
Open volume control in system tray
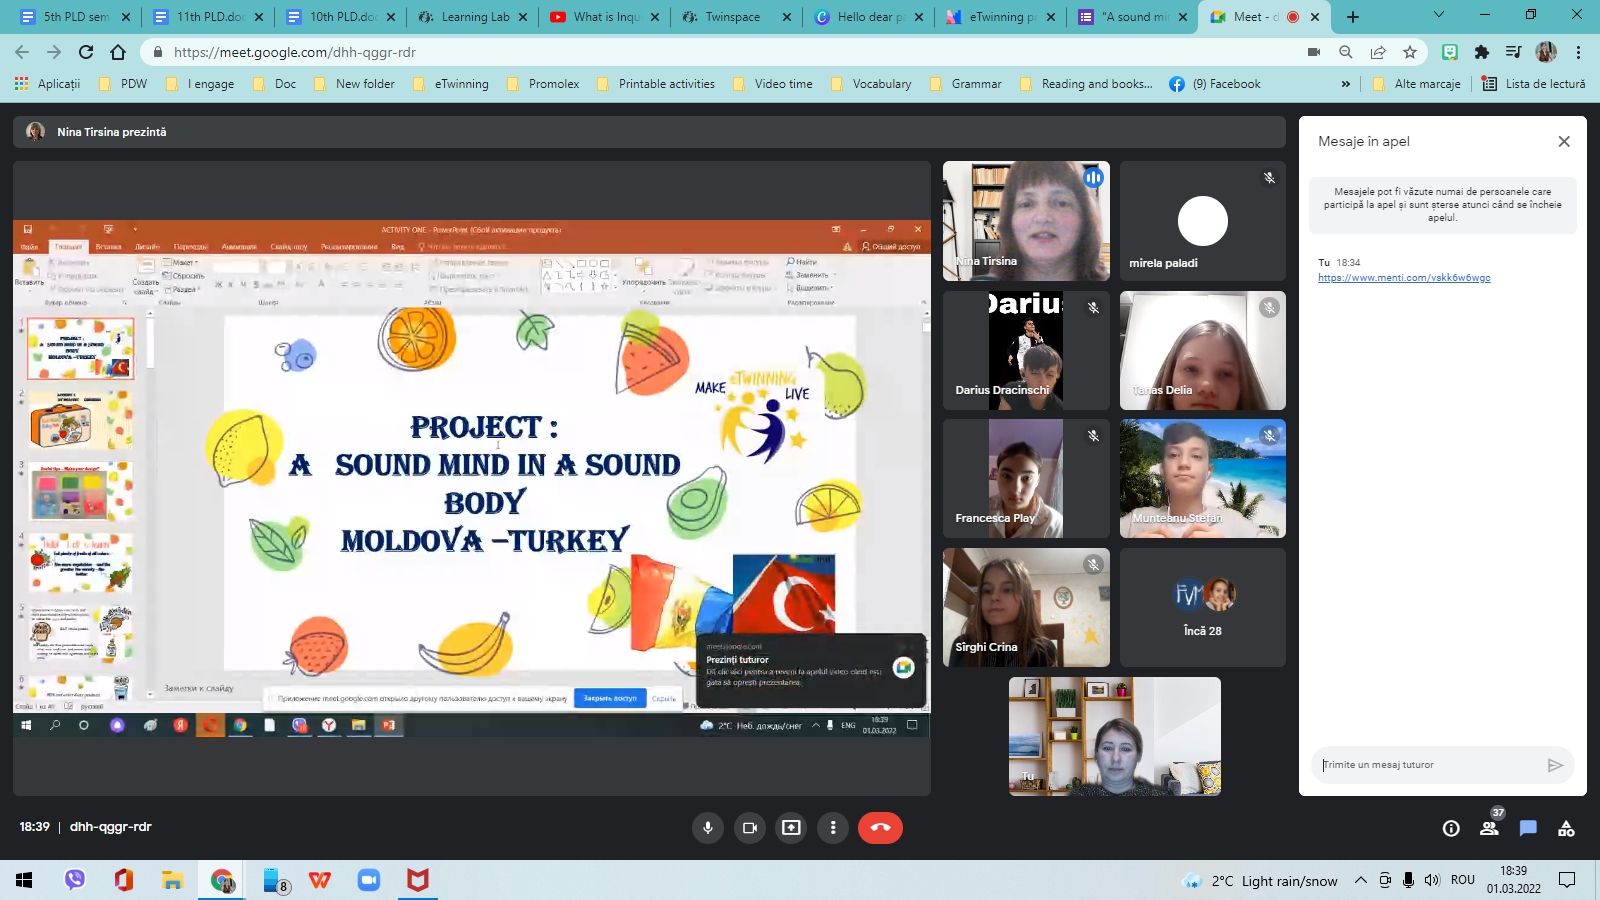click(1431, 880)
